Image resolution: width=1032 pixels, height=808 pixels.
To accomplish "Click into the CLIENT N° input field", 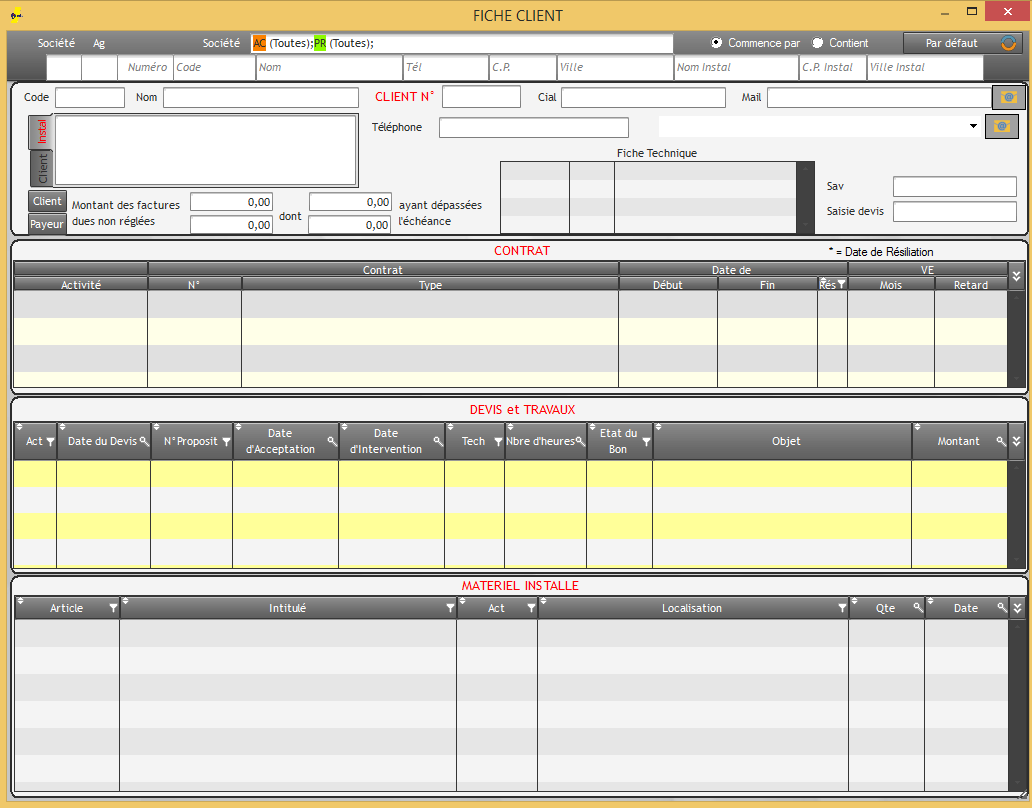I will pos(481,97).
